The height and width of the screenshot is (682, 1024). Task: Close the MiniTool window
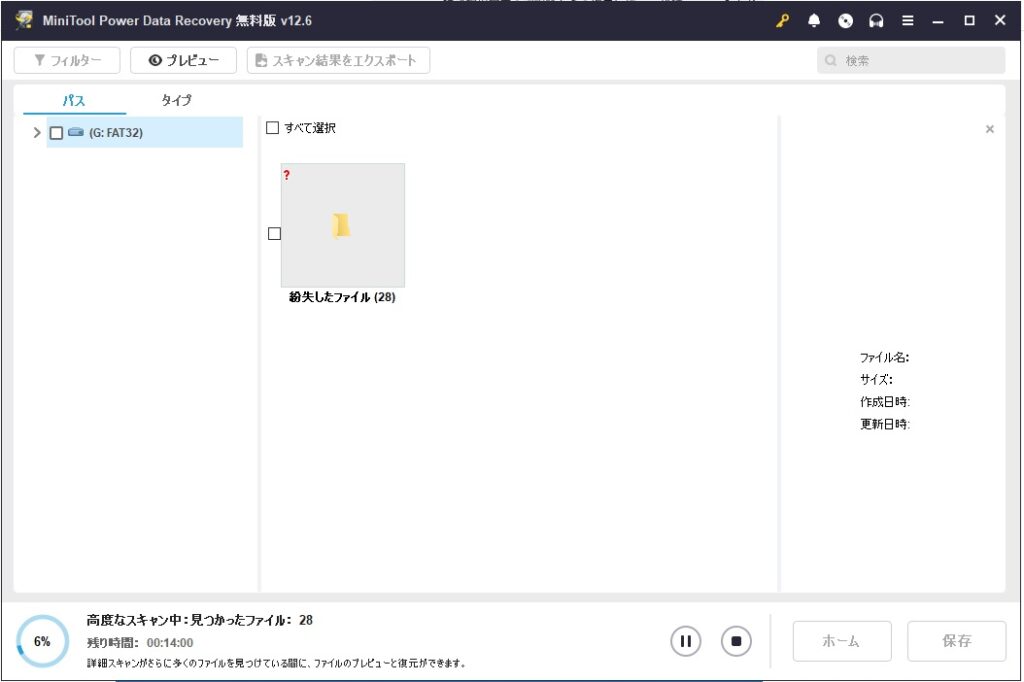(1000, 20)
